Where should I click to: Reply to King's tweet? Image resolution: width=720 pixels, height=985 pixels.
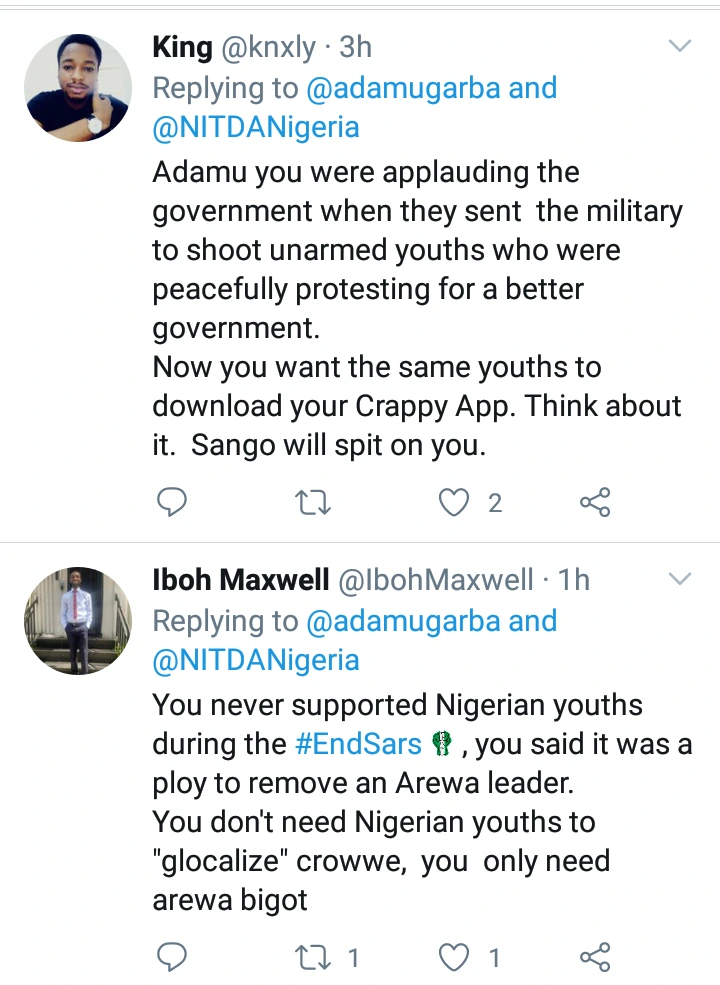173,503
